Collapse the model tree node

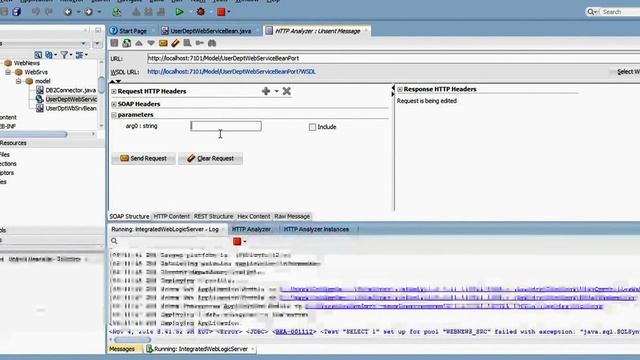tap(18, 81)
